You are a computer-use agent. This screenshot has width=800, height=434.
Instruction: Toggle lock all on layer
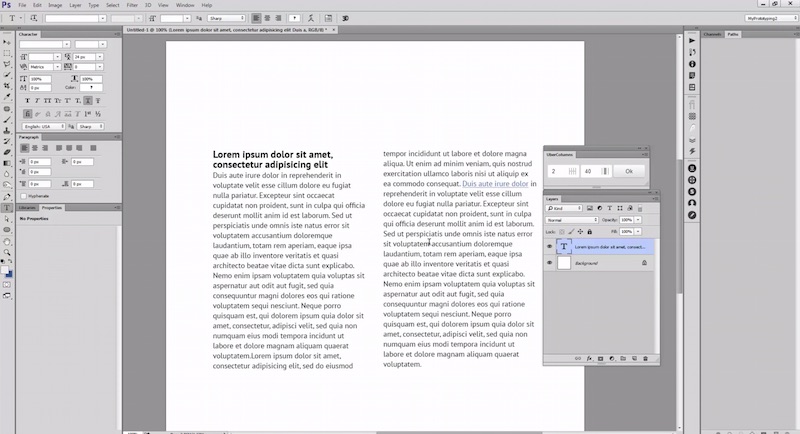(589, 232)
